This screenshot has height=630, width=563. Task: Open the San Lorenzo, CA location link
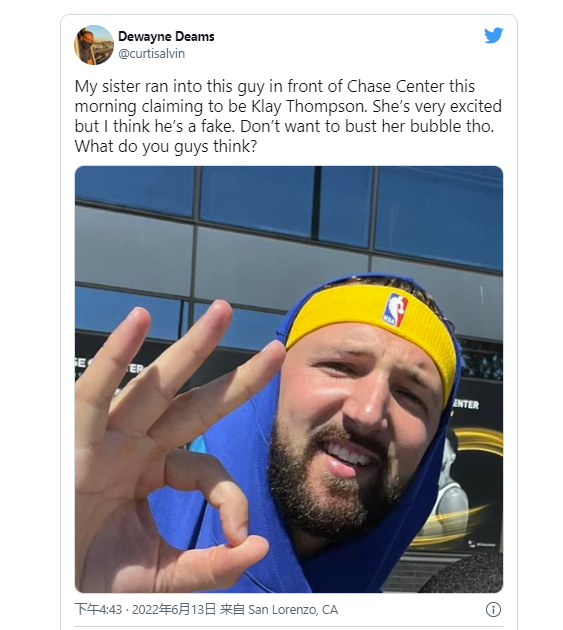[x=293, y=610]
